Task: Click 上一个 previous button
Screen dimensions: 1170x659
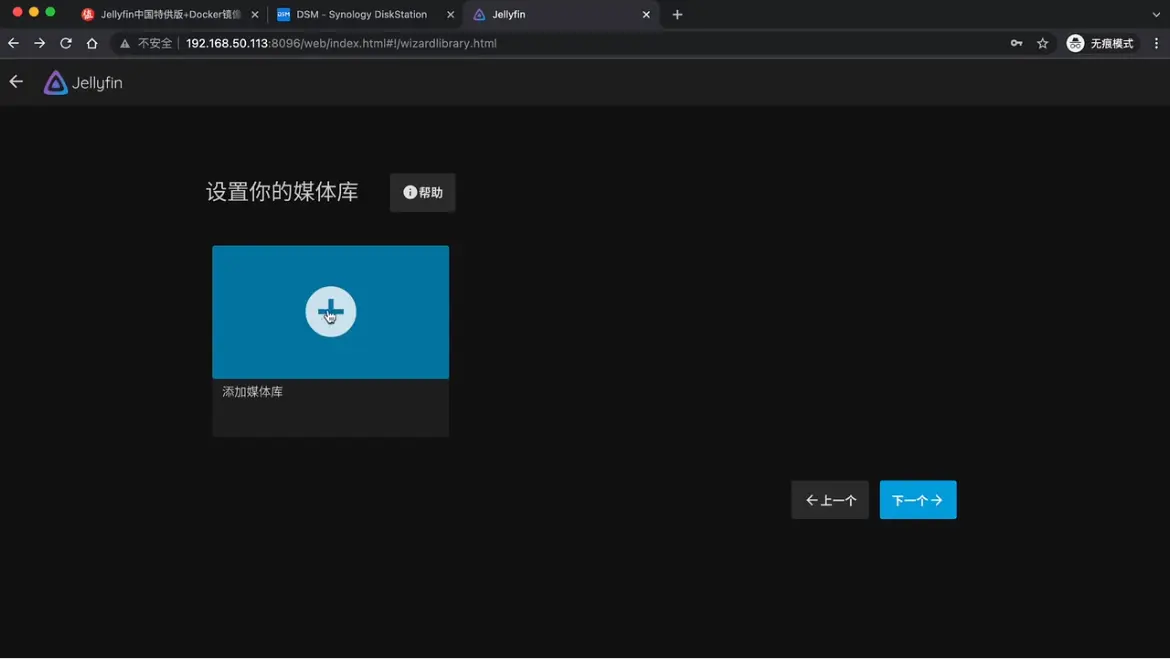Action: click(x=830, y=500)
